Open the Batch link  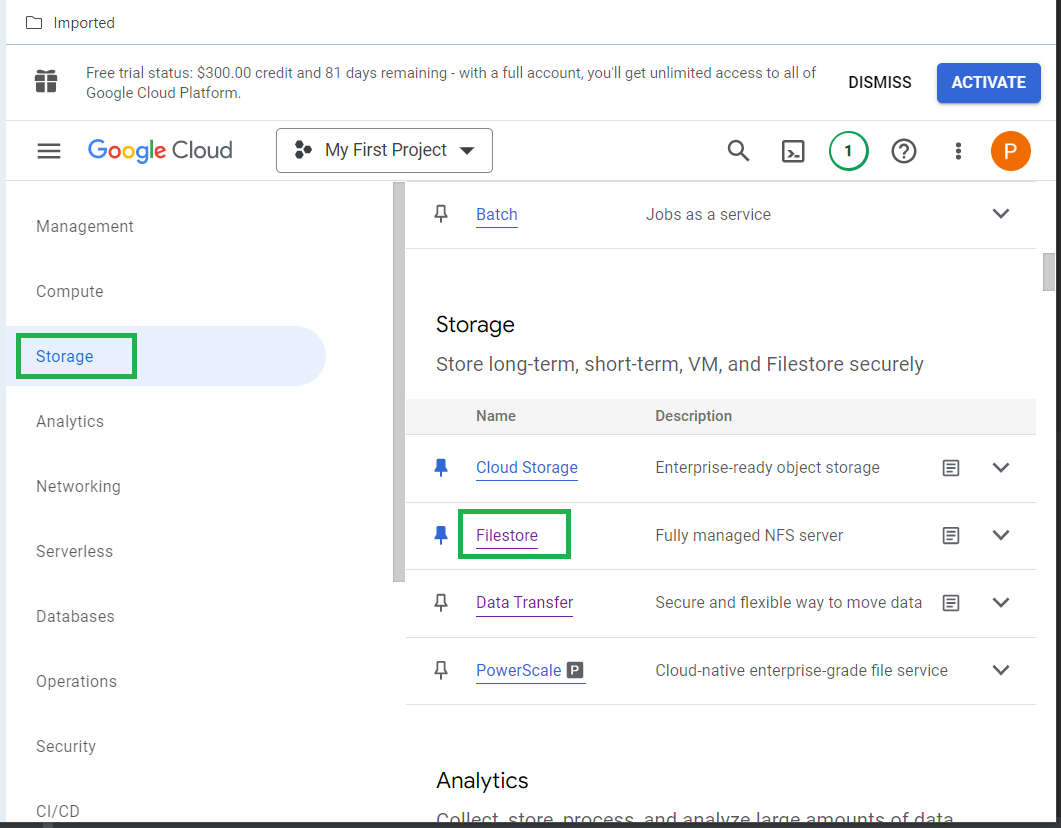(497, 214)
